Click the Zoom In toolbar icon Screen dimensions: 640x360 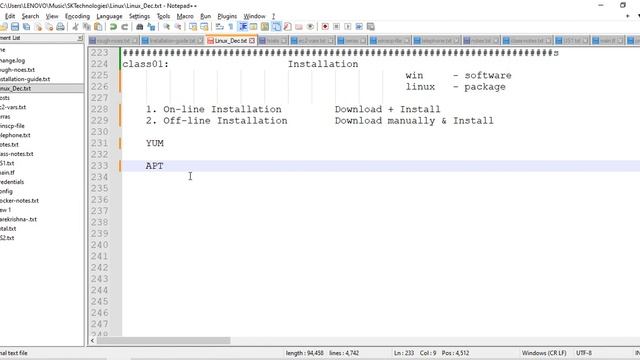(167, 27)
